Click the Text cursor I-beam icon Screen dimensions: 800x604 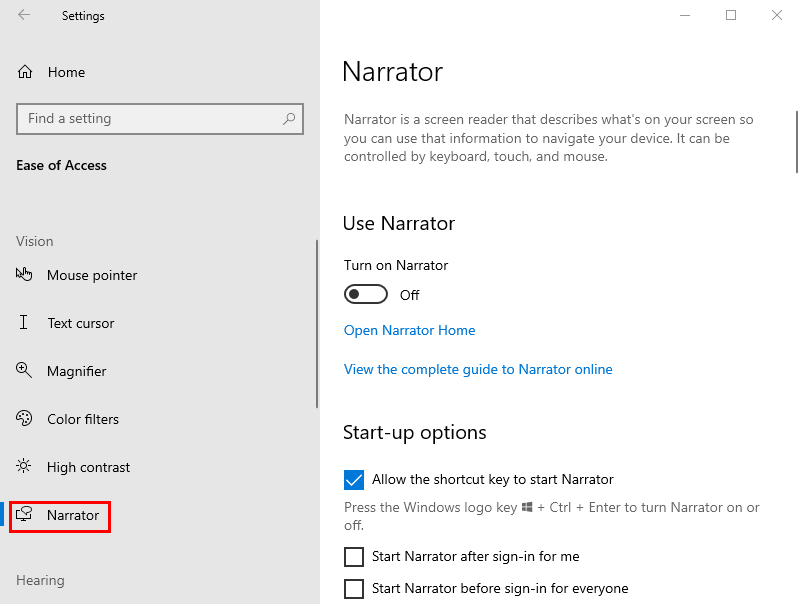pyautogui.click(x=23, y=322)
